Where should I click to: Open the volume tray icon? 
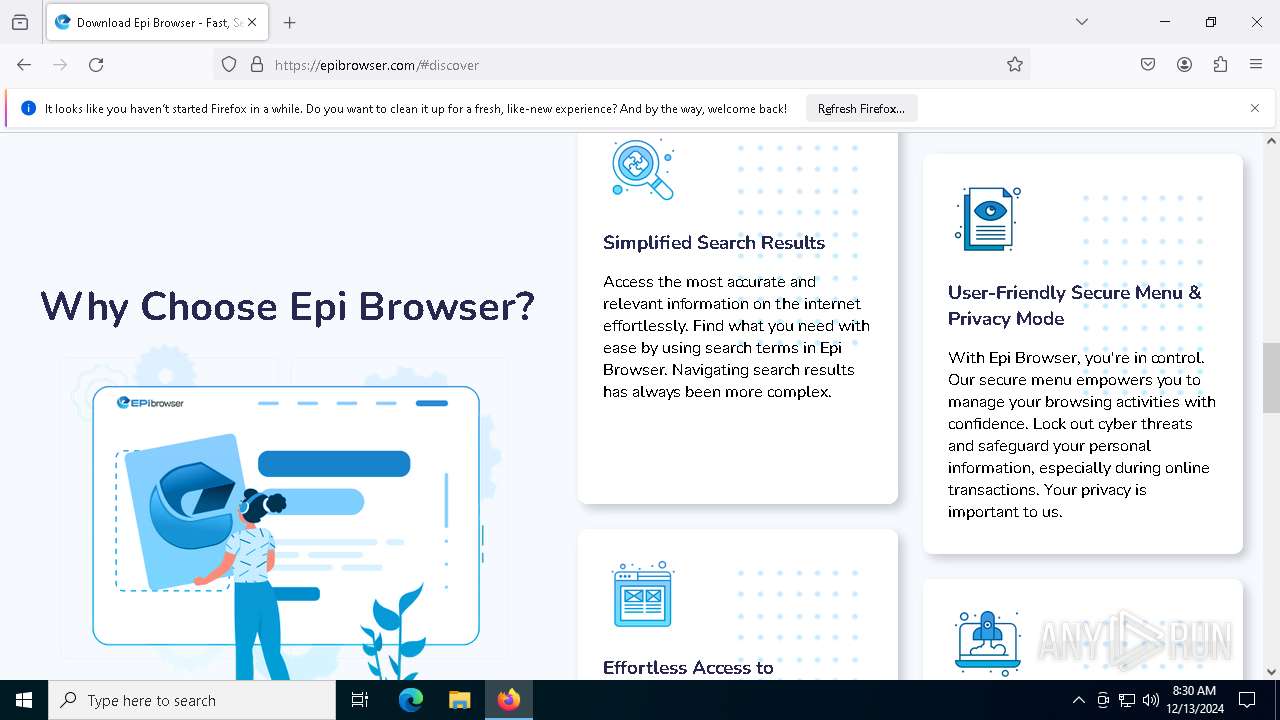point(1151,700)
